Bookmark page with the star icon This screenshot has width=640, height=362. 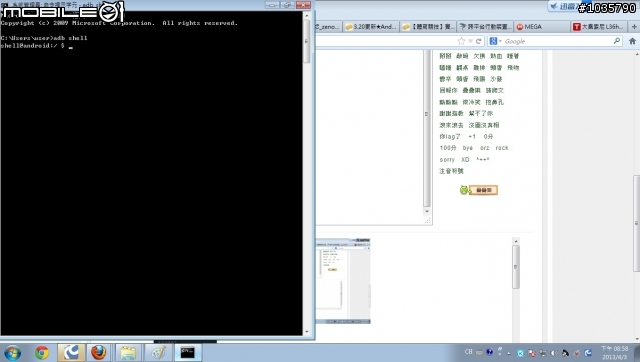pos(461,41)
